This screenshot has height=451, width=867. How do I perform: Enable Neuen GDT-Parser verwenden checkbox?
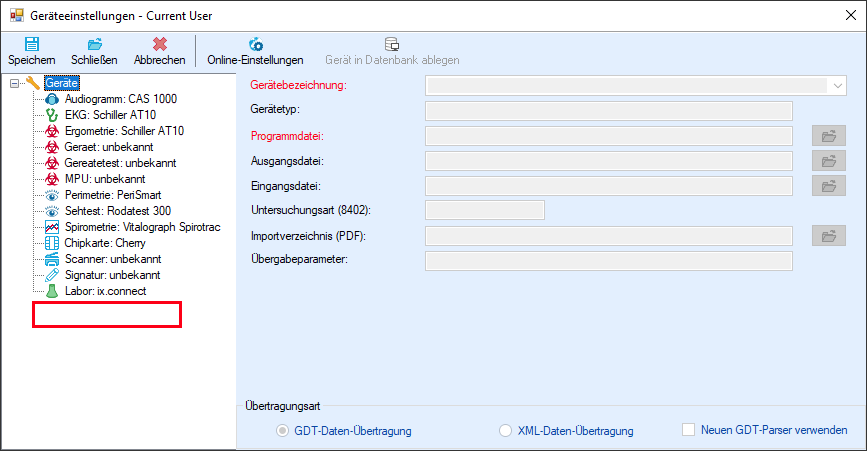coord(688,429)
